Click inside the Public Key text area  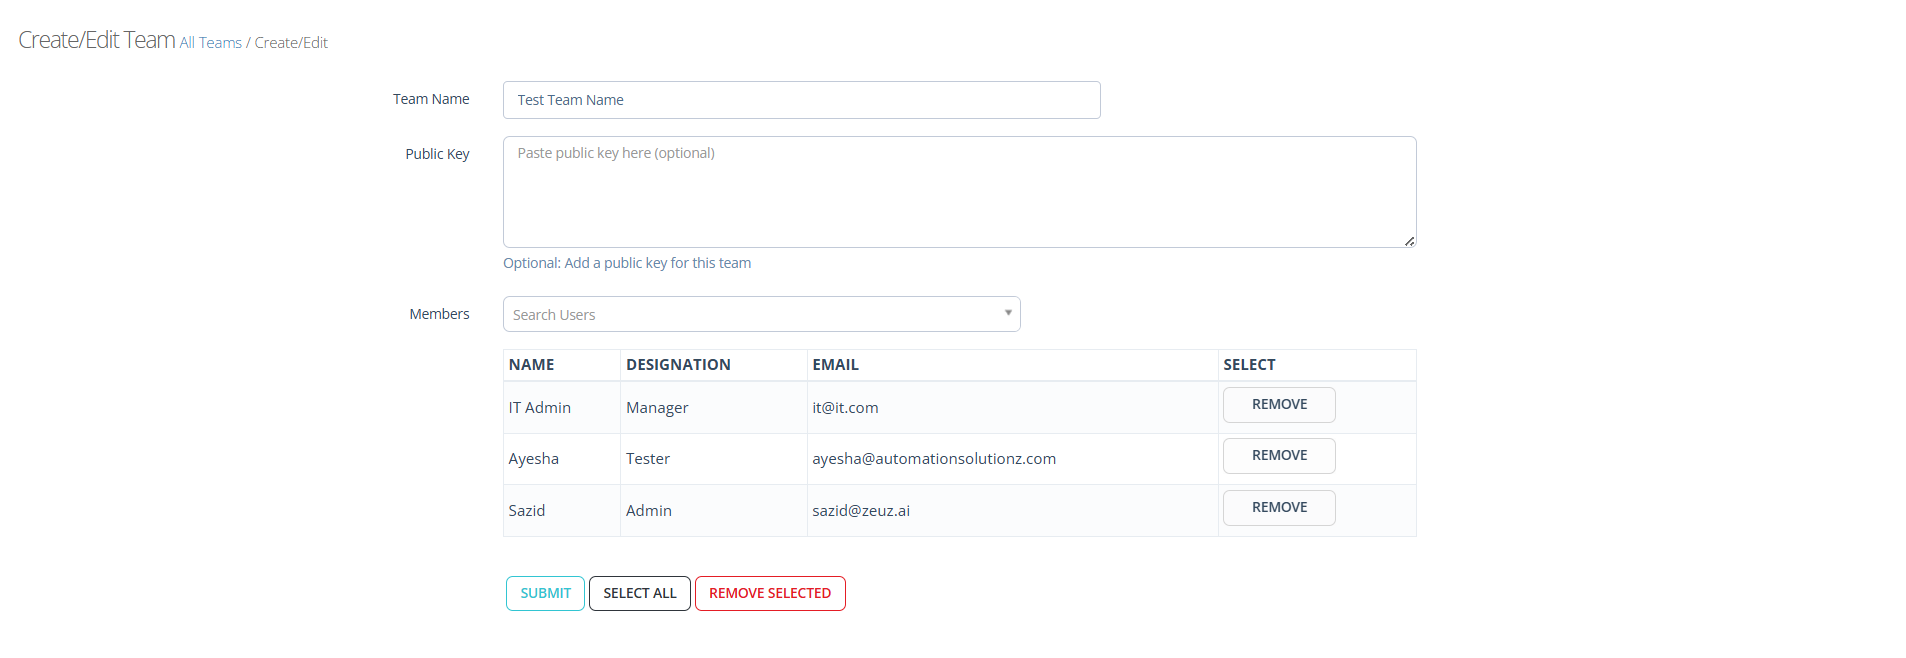[959, 192]
